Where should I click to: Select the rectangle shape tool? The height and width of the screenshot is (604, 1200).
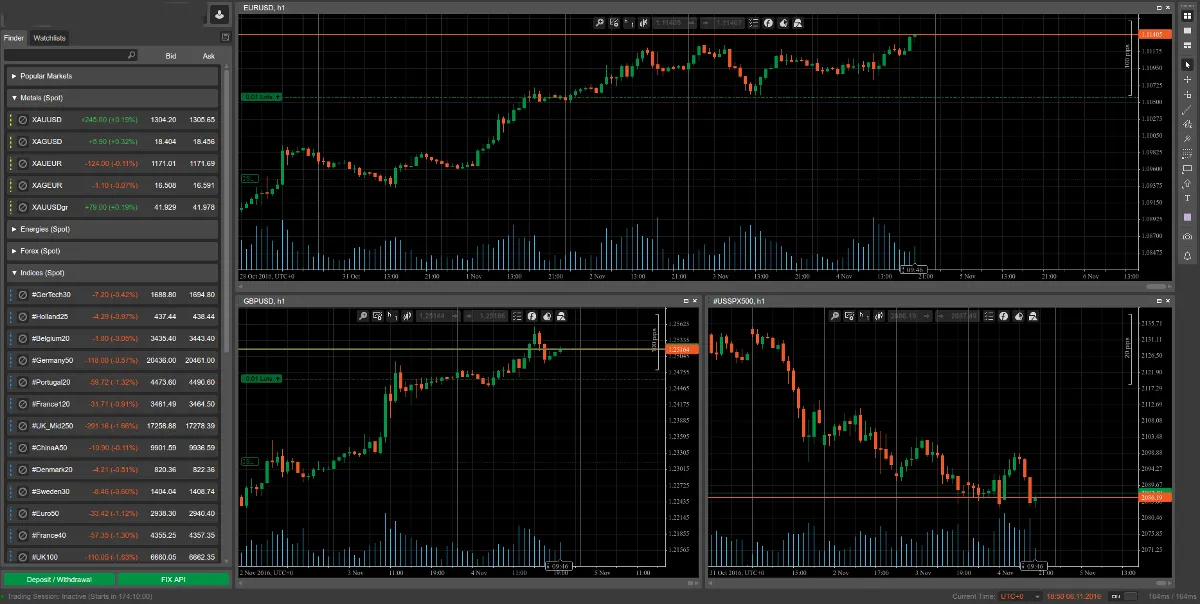[1187, 168]
